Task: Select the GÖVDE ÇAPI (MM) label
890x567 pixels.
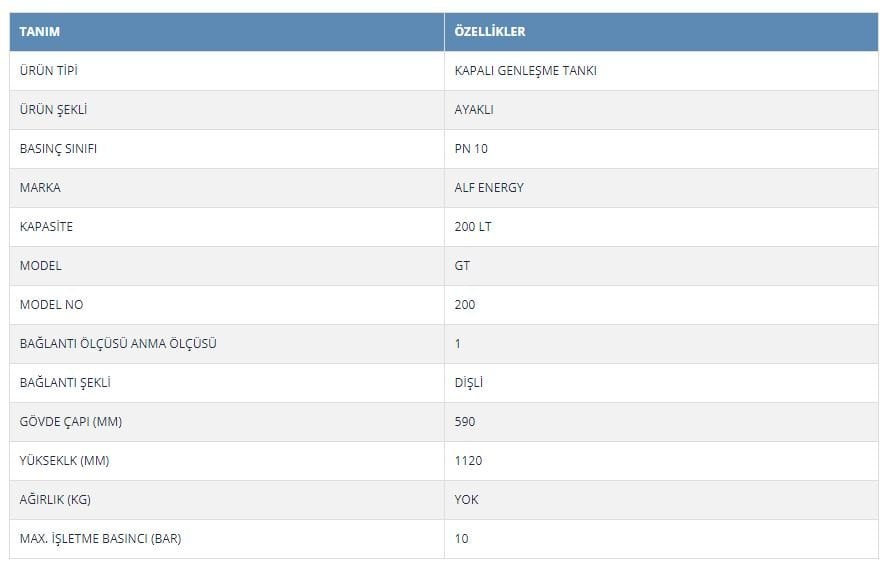Action: click(x=71, y=422)
